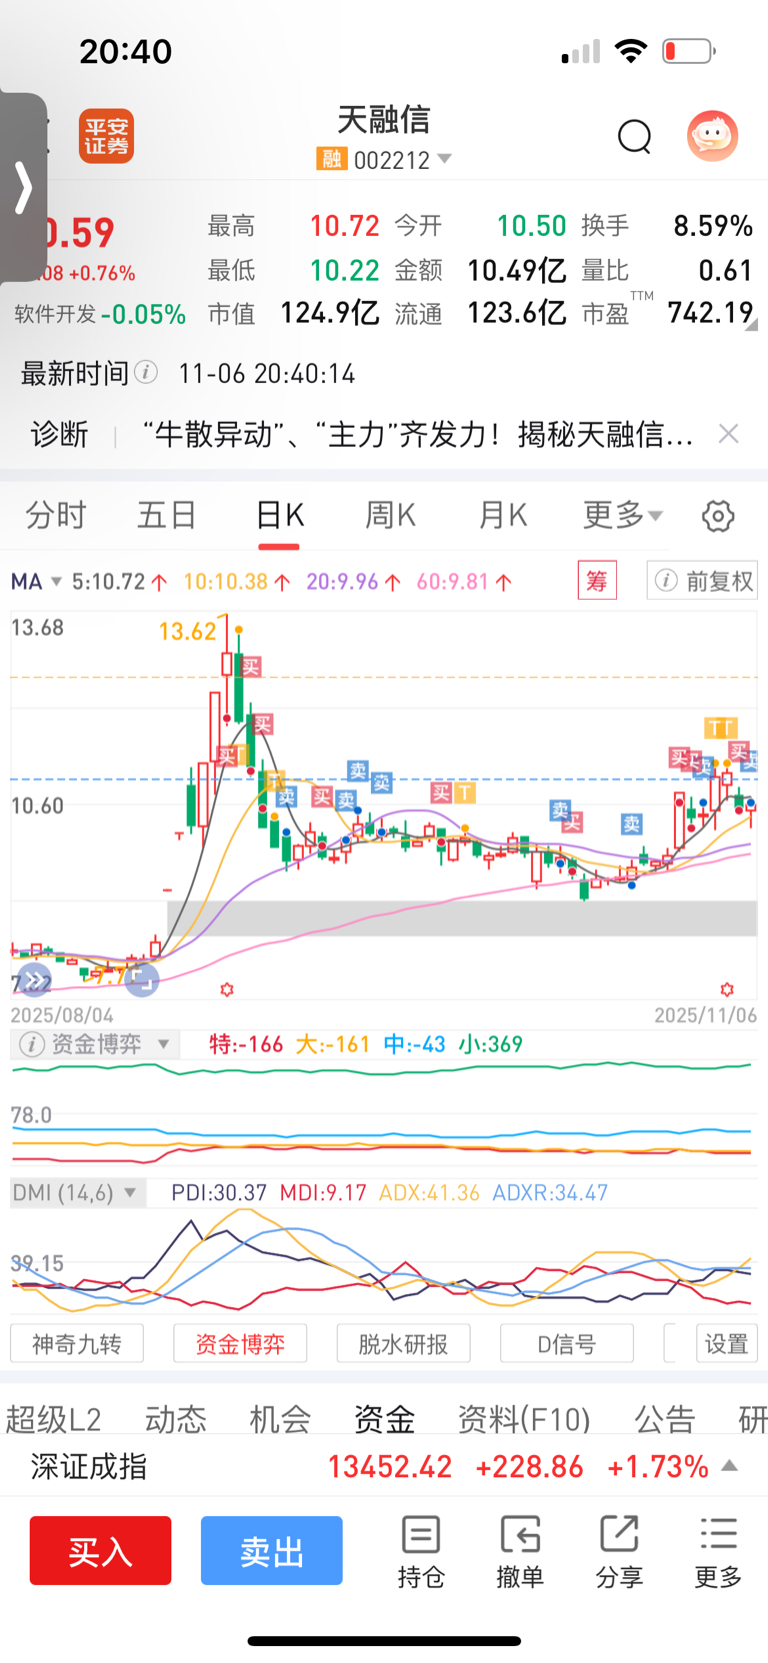The height and width of the screenshot is (1663, 768).
Task: Tap the 融 margin badge
Action: tap(331, 159)
